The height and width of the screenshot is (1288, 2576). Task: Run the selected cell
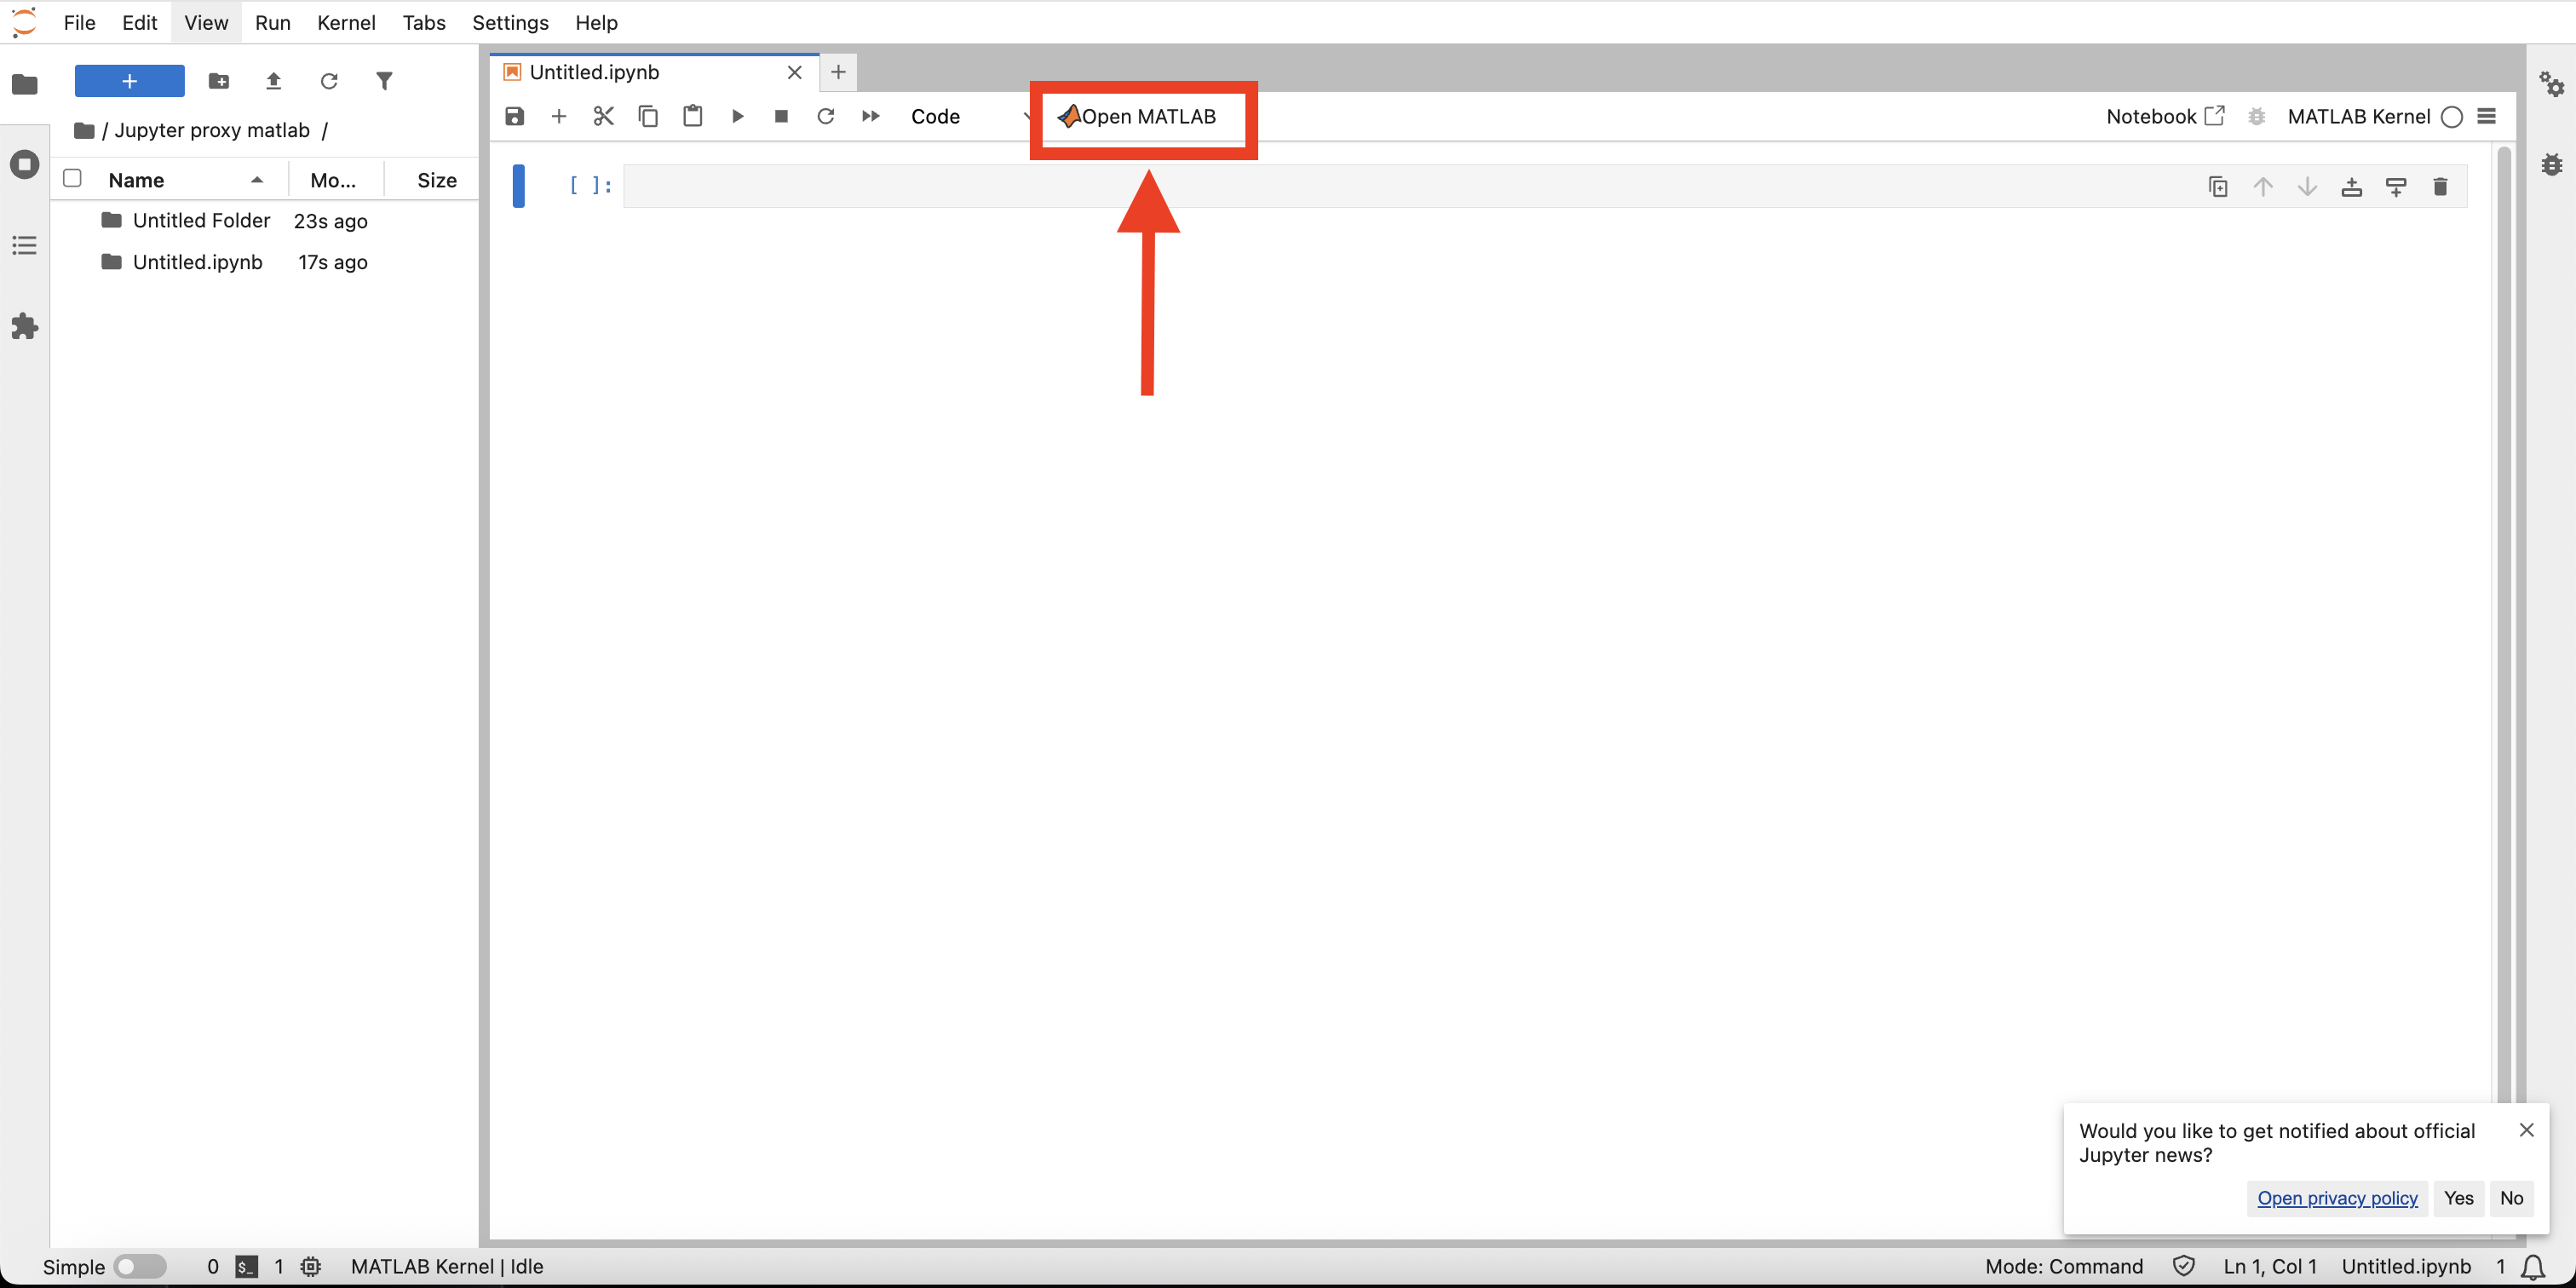coord(737,116)
